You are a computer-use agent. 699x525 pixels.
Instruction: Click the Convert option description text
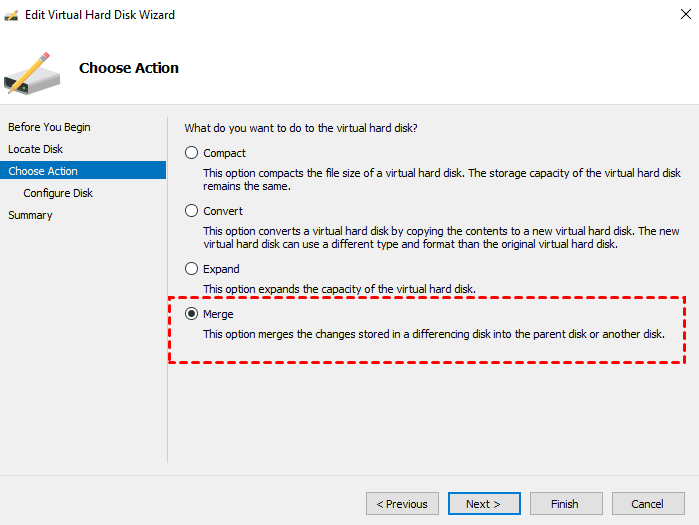point(440,237)
